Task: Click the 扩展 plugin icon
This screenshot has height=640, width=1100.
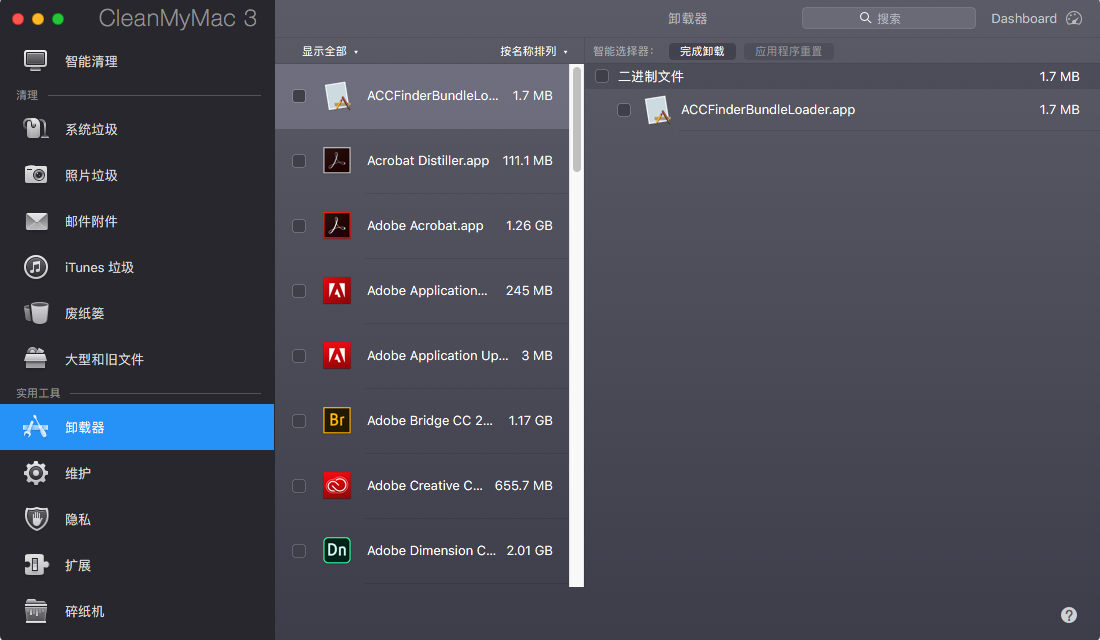Action: pyautogui.click(x=36, y=565)
